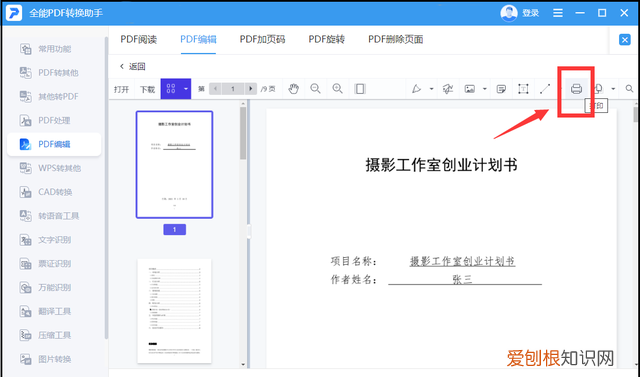This screenshot has width=640, height=377.
Task: Click the 登录 login link
Action: (x=531, y=13)
